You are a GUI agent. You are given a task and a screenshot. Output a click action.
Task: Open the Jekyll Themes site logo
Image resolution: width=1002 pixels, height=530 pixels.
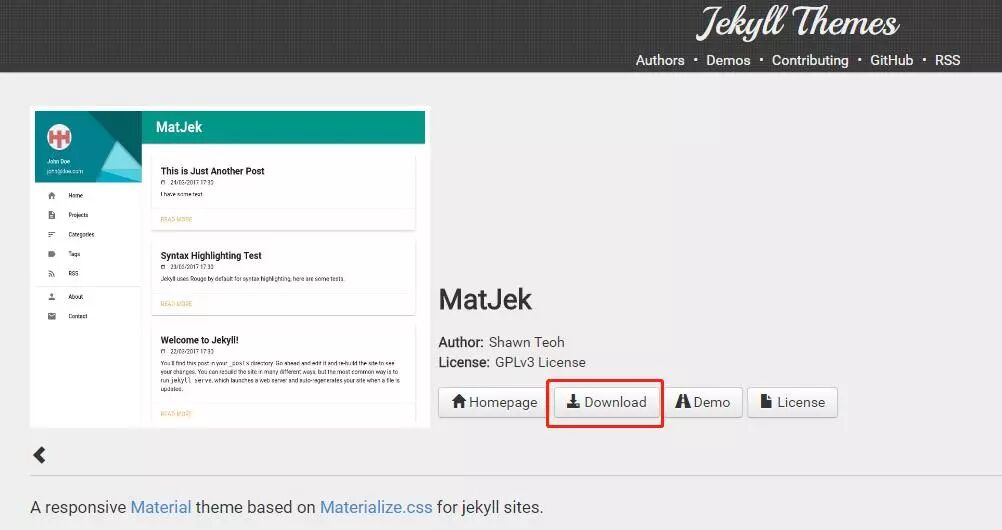(798, 23)
